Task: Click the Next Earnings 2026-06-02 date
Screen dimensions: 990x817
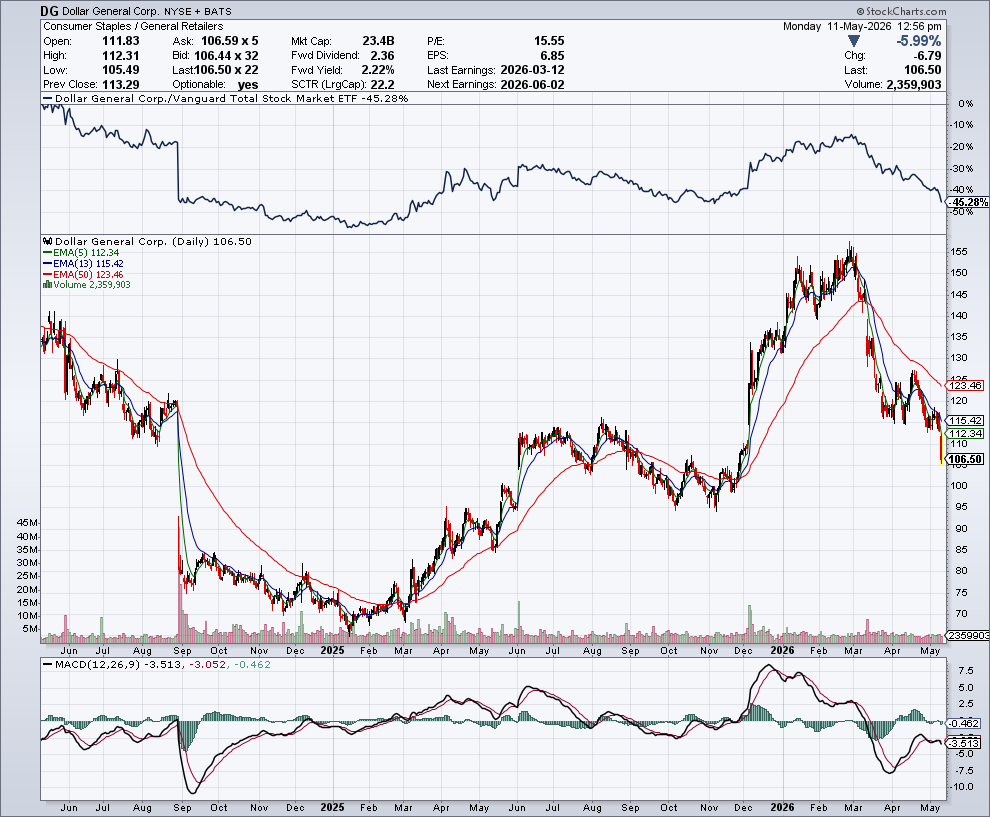Action: point(532,85)
